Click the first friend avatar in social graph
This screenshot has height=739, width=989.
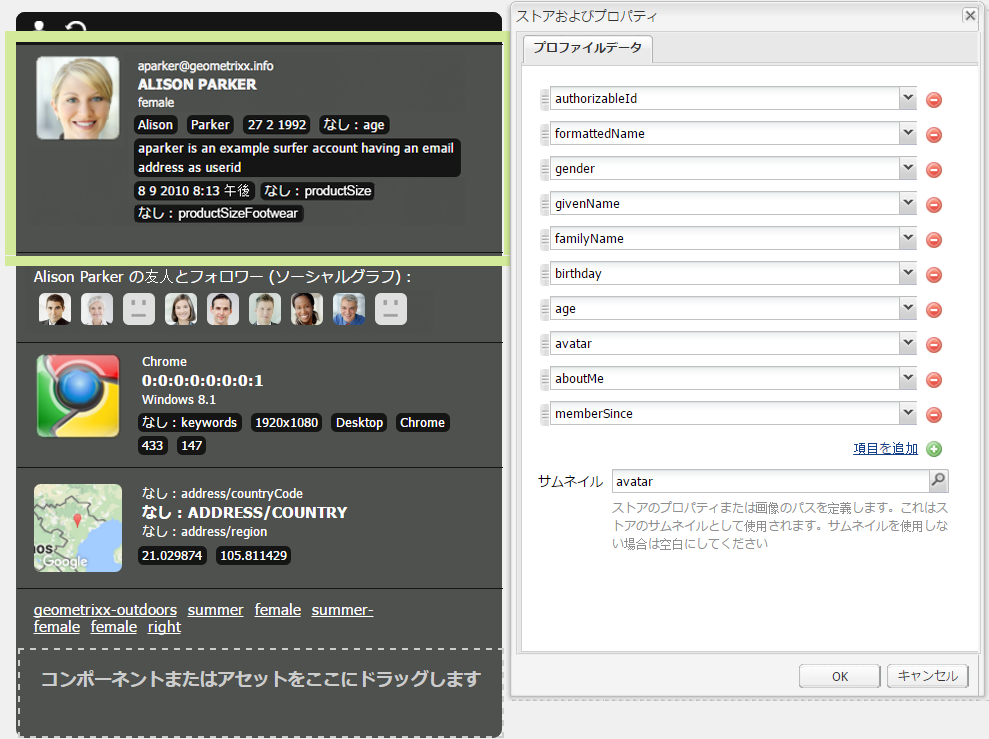[55, 309]
